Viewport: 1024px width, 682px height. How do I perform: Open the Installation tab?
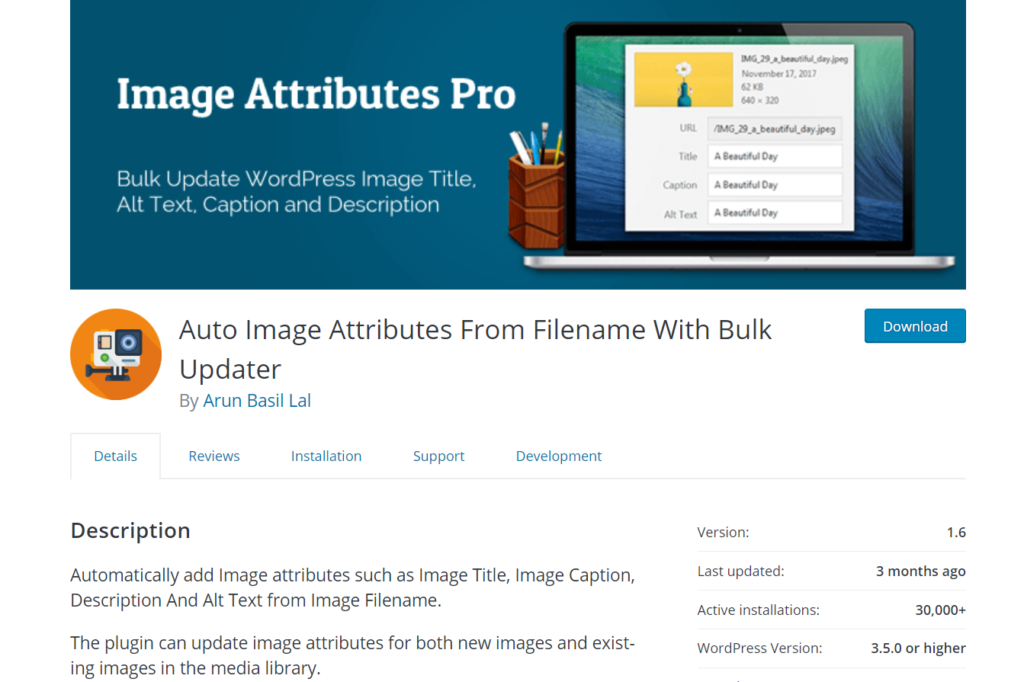click(326, 456)
